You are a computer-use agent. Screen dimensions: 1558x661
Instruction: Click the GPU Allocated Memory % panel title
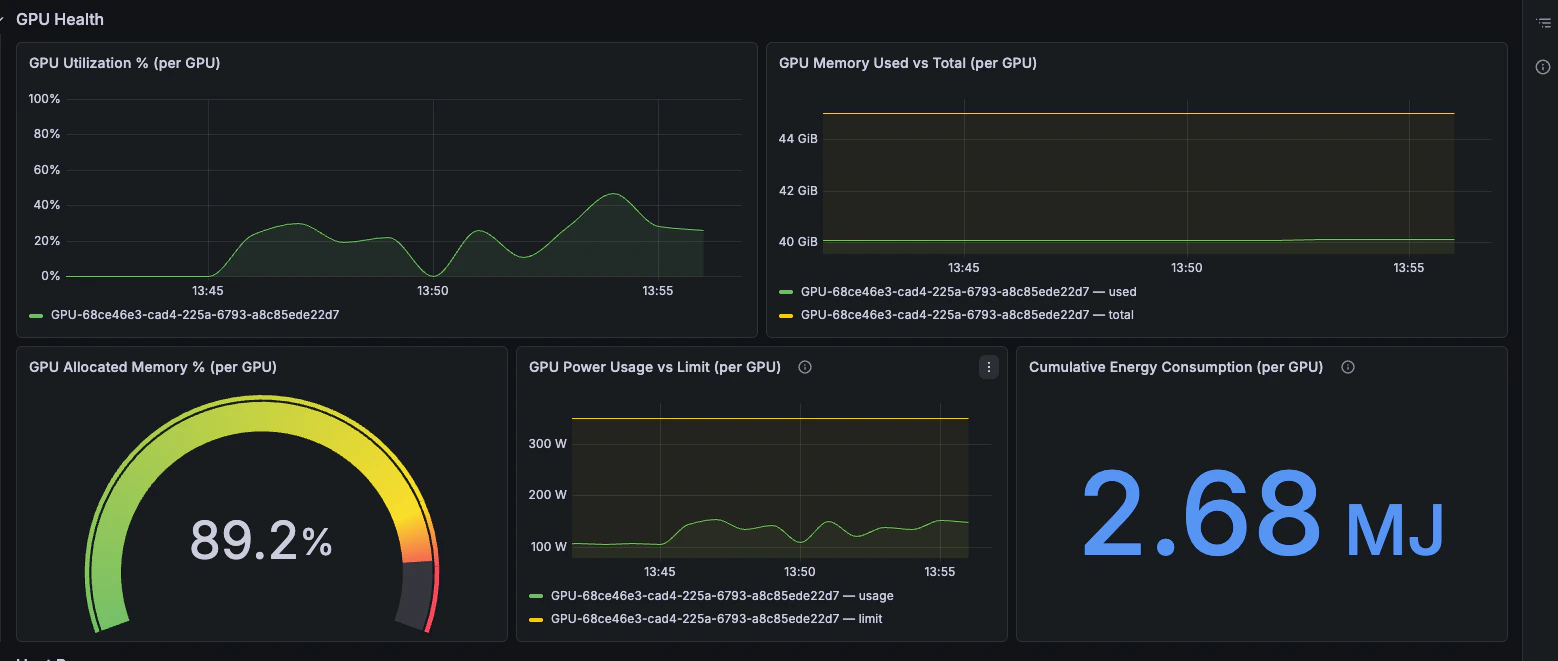pyautogui.click(x=152, y=367)
